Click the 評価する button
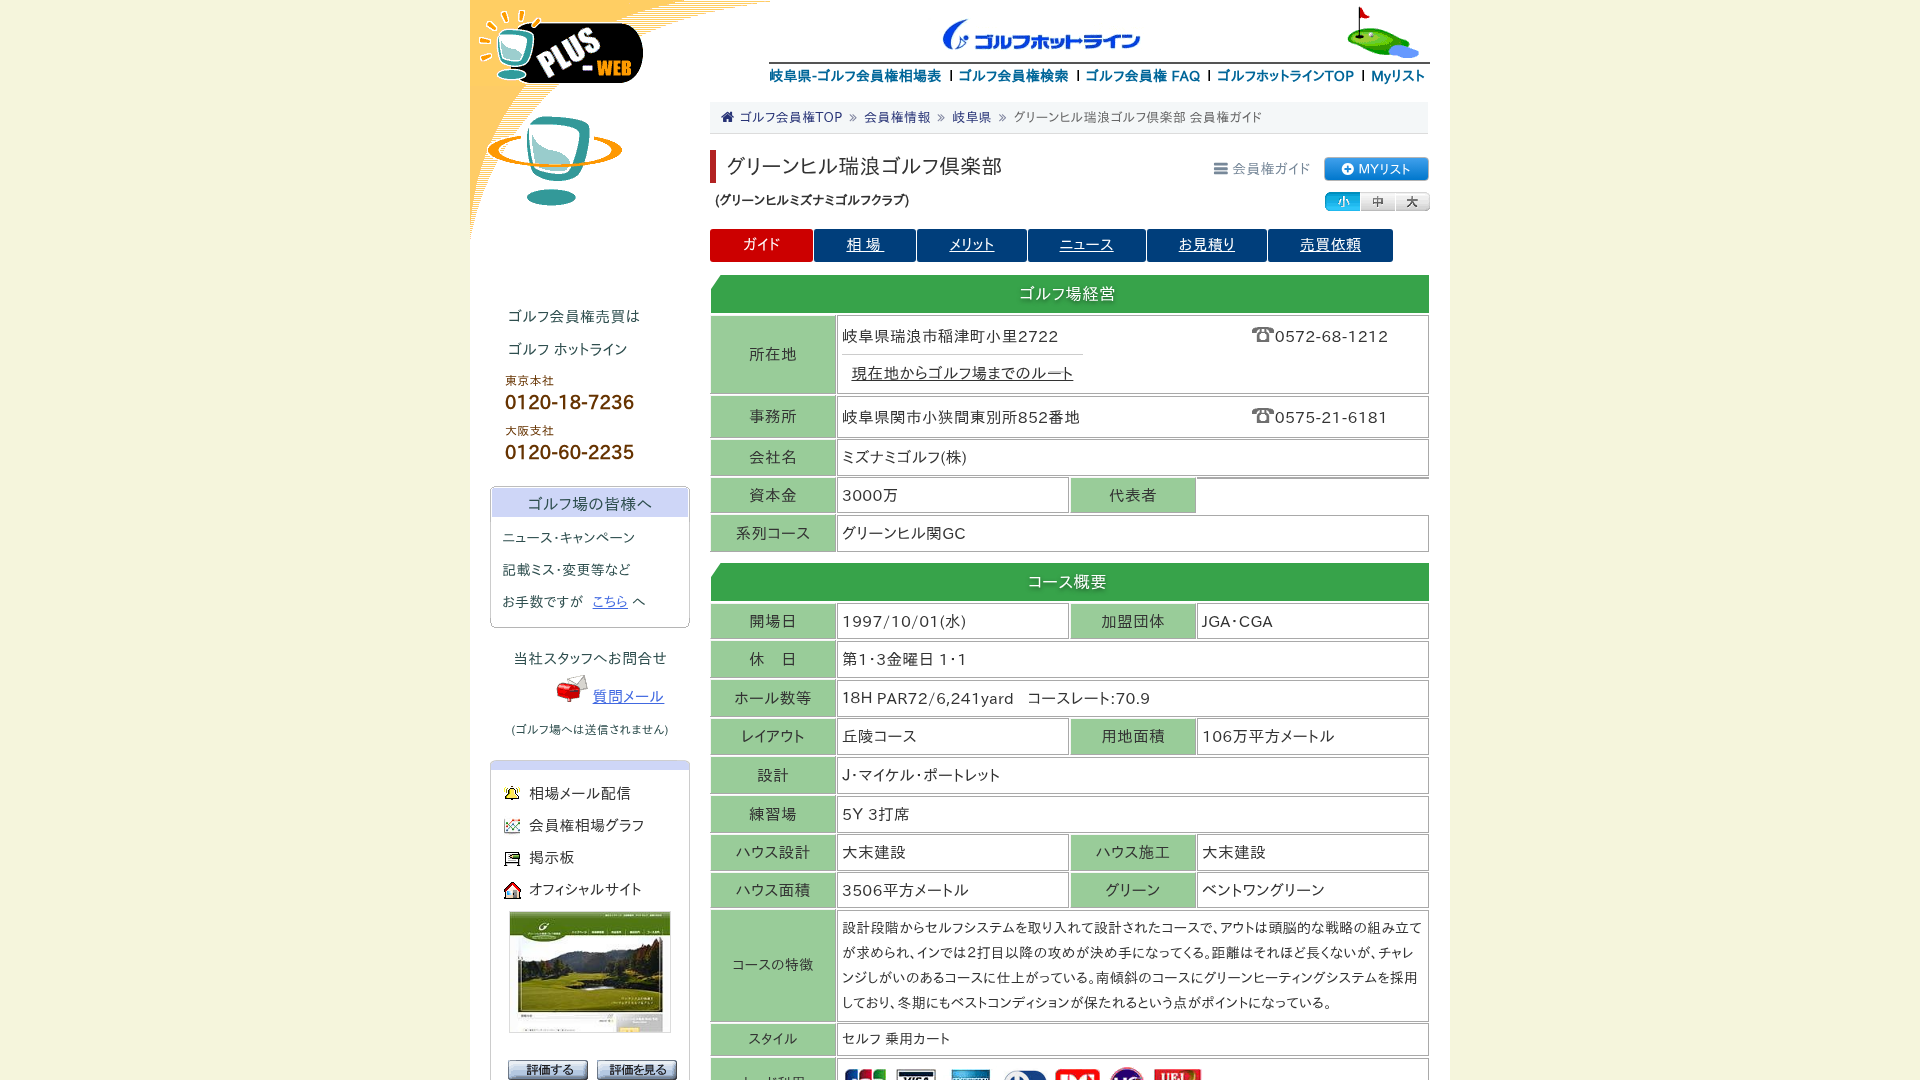 click(x=548, y=1070)
